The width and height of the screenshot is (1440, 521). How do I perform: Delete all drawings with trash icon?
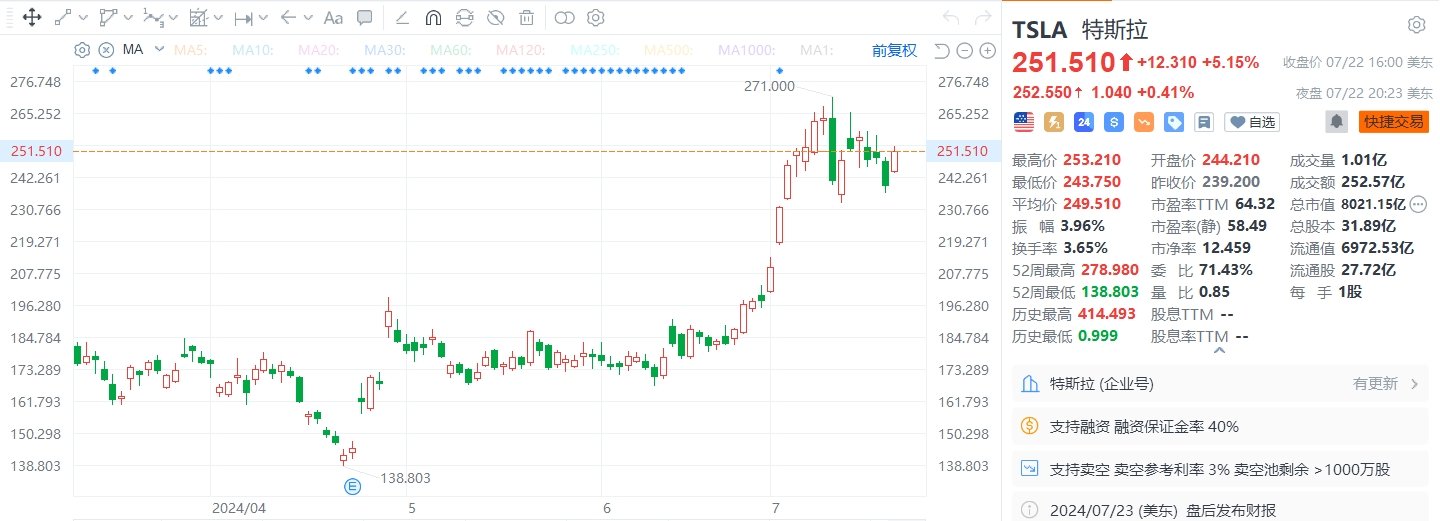526,17
